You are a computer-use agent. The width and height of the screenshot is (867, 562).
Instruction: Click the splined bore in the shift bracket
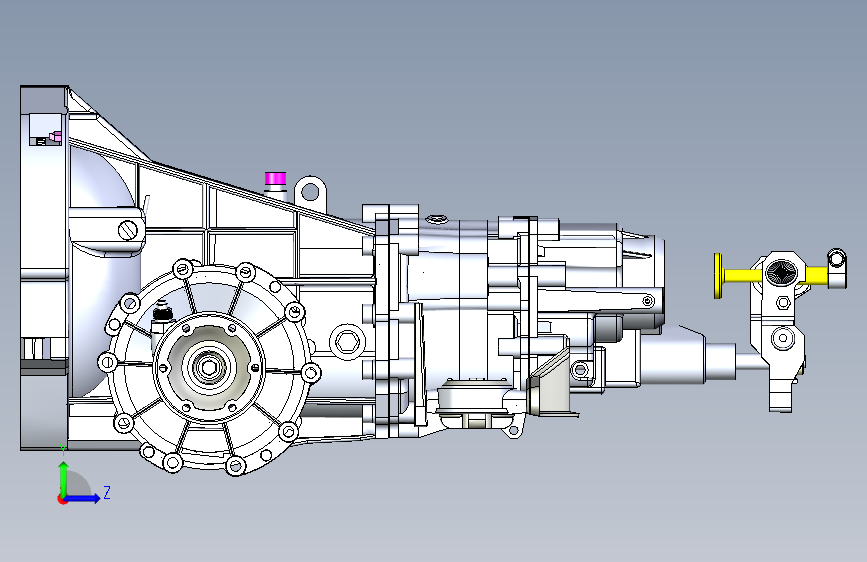(x=780, y=273)
